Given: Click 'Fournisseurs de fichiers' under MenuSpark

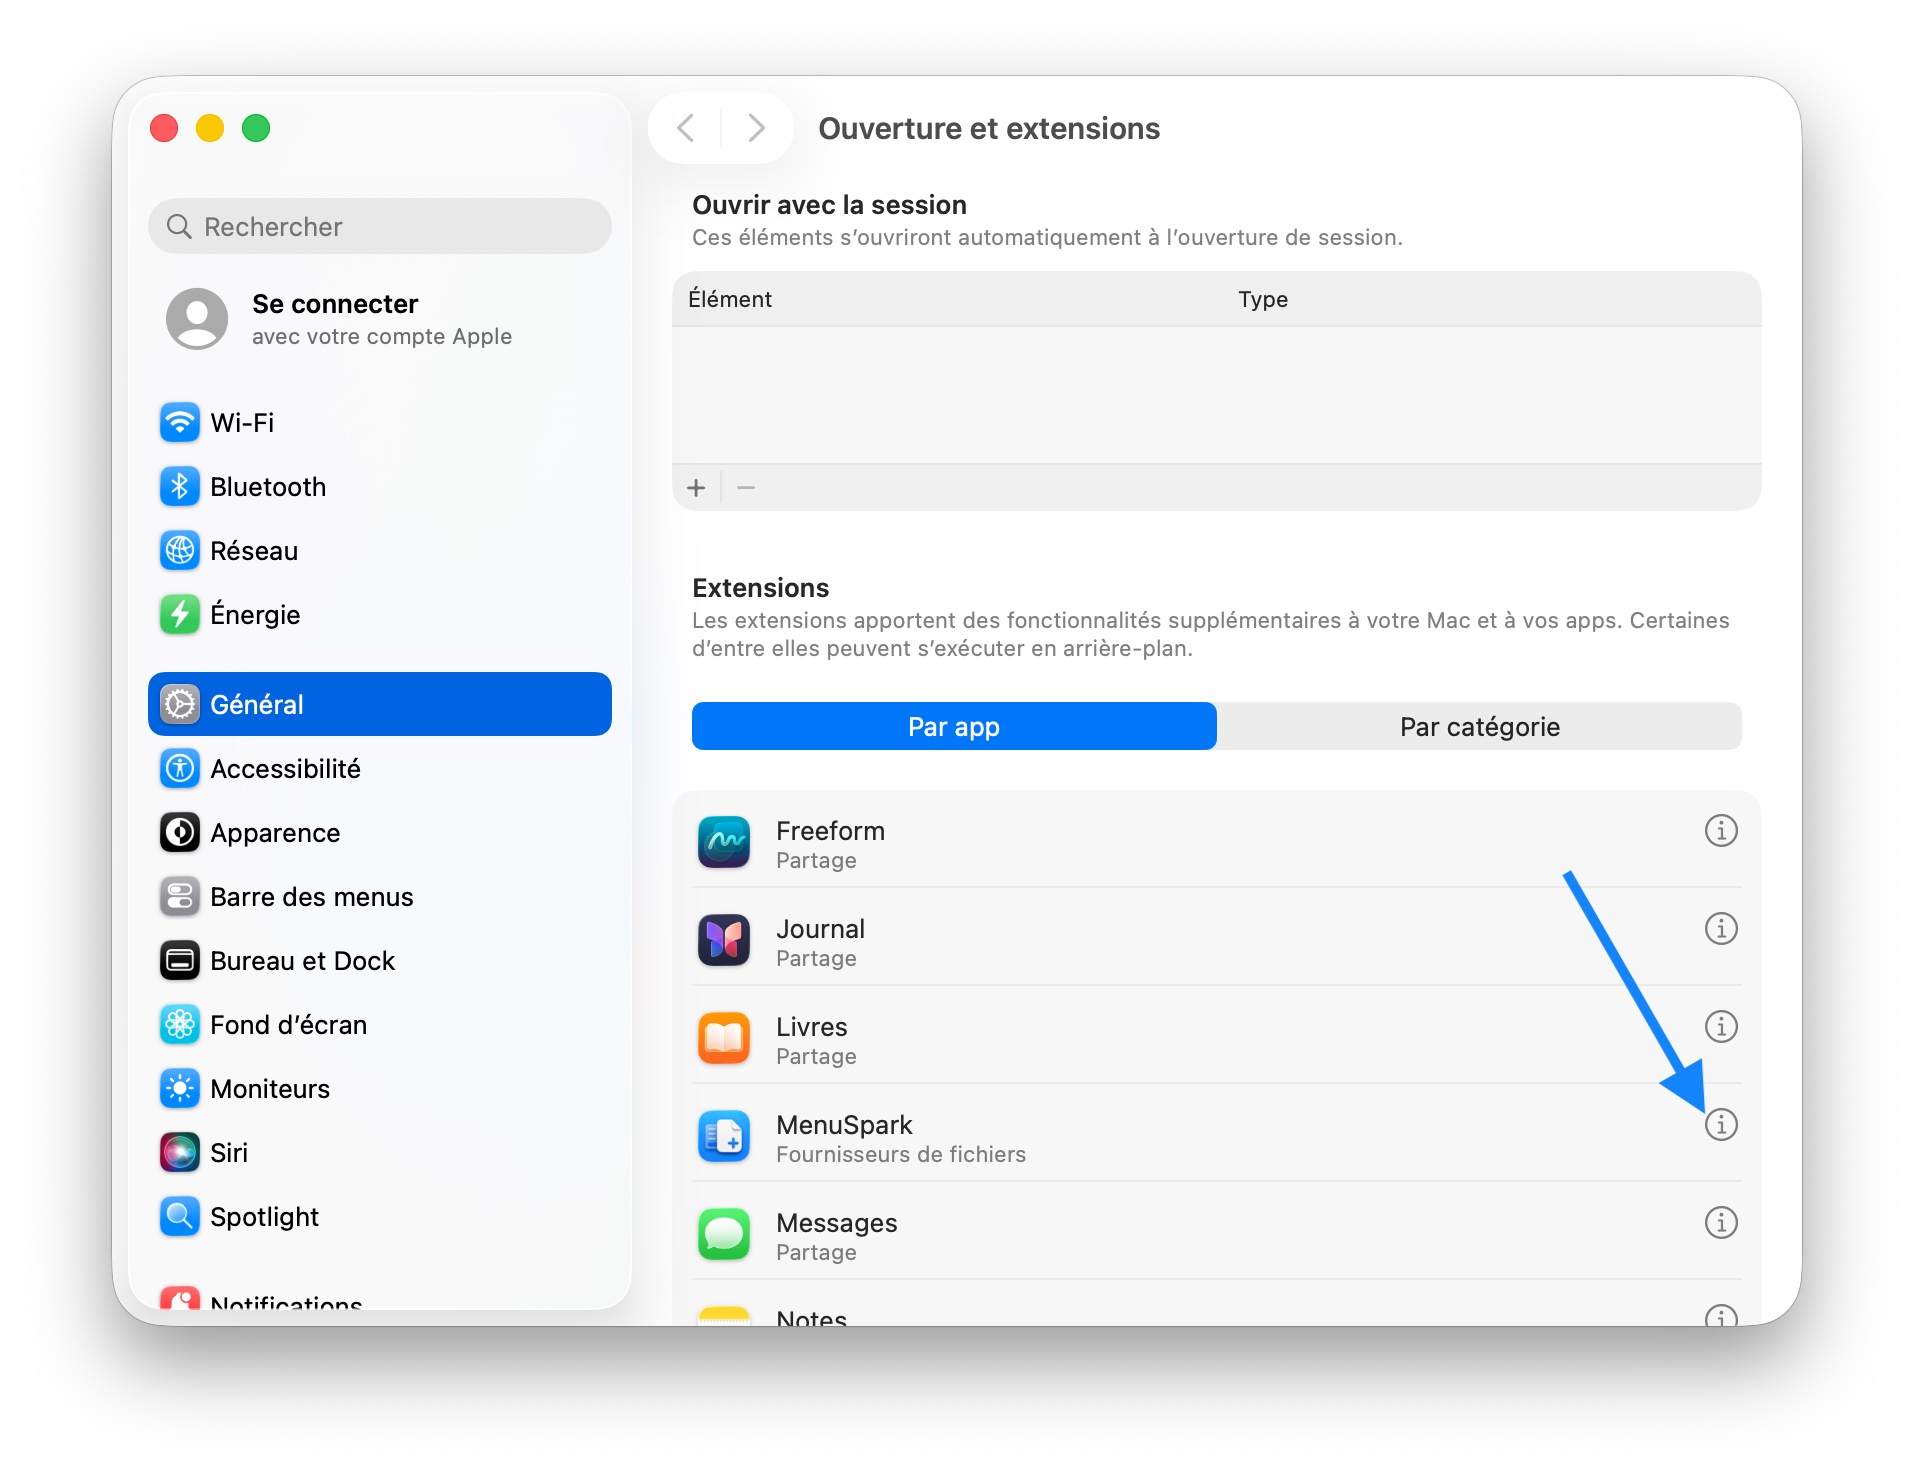Looking at the screenshot, I should click(x=901, y=1155).
